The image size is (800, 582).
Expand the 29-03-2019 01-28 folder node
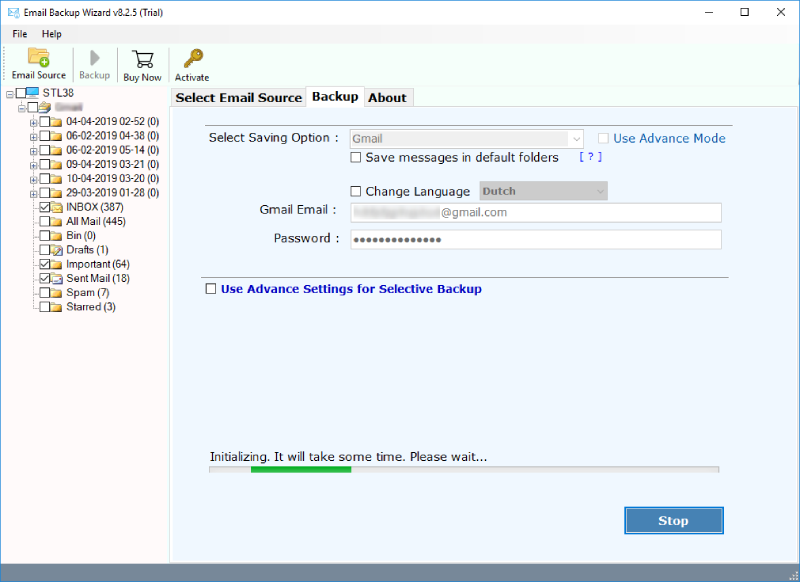33,194
